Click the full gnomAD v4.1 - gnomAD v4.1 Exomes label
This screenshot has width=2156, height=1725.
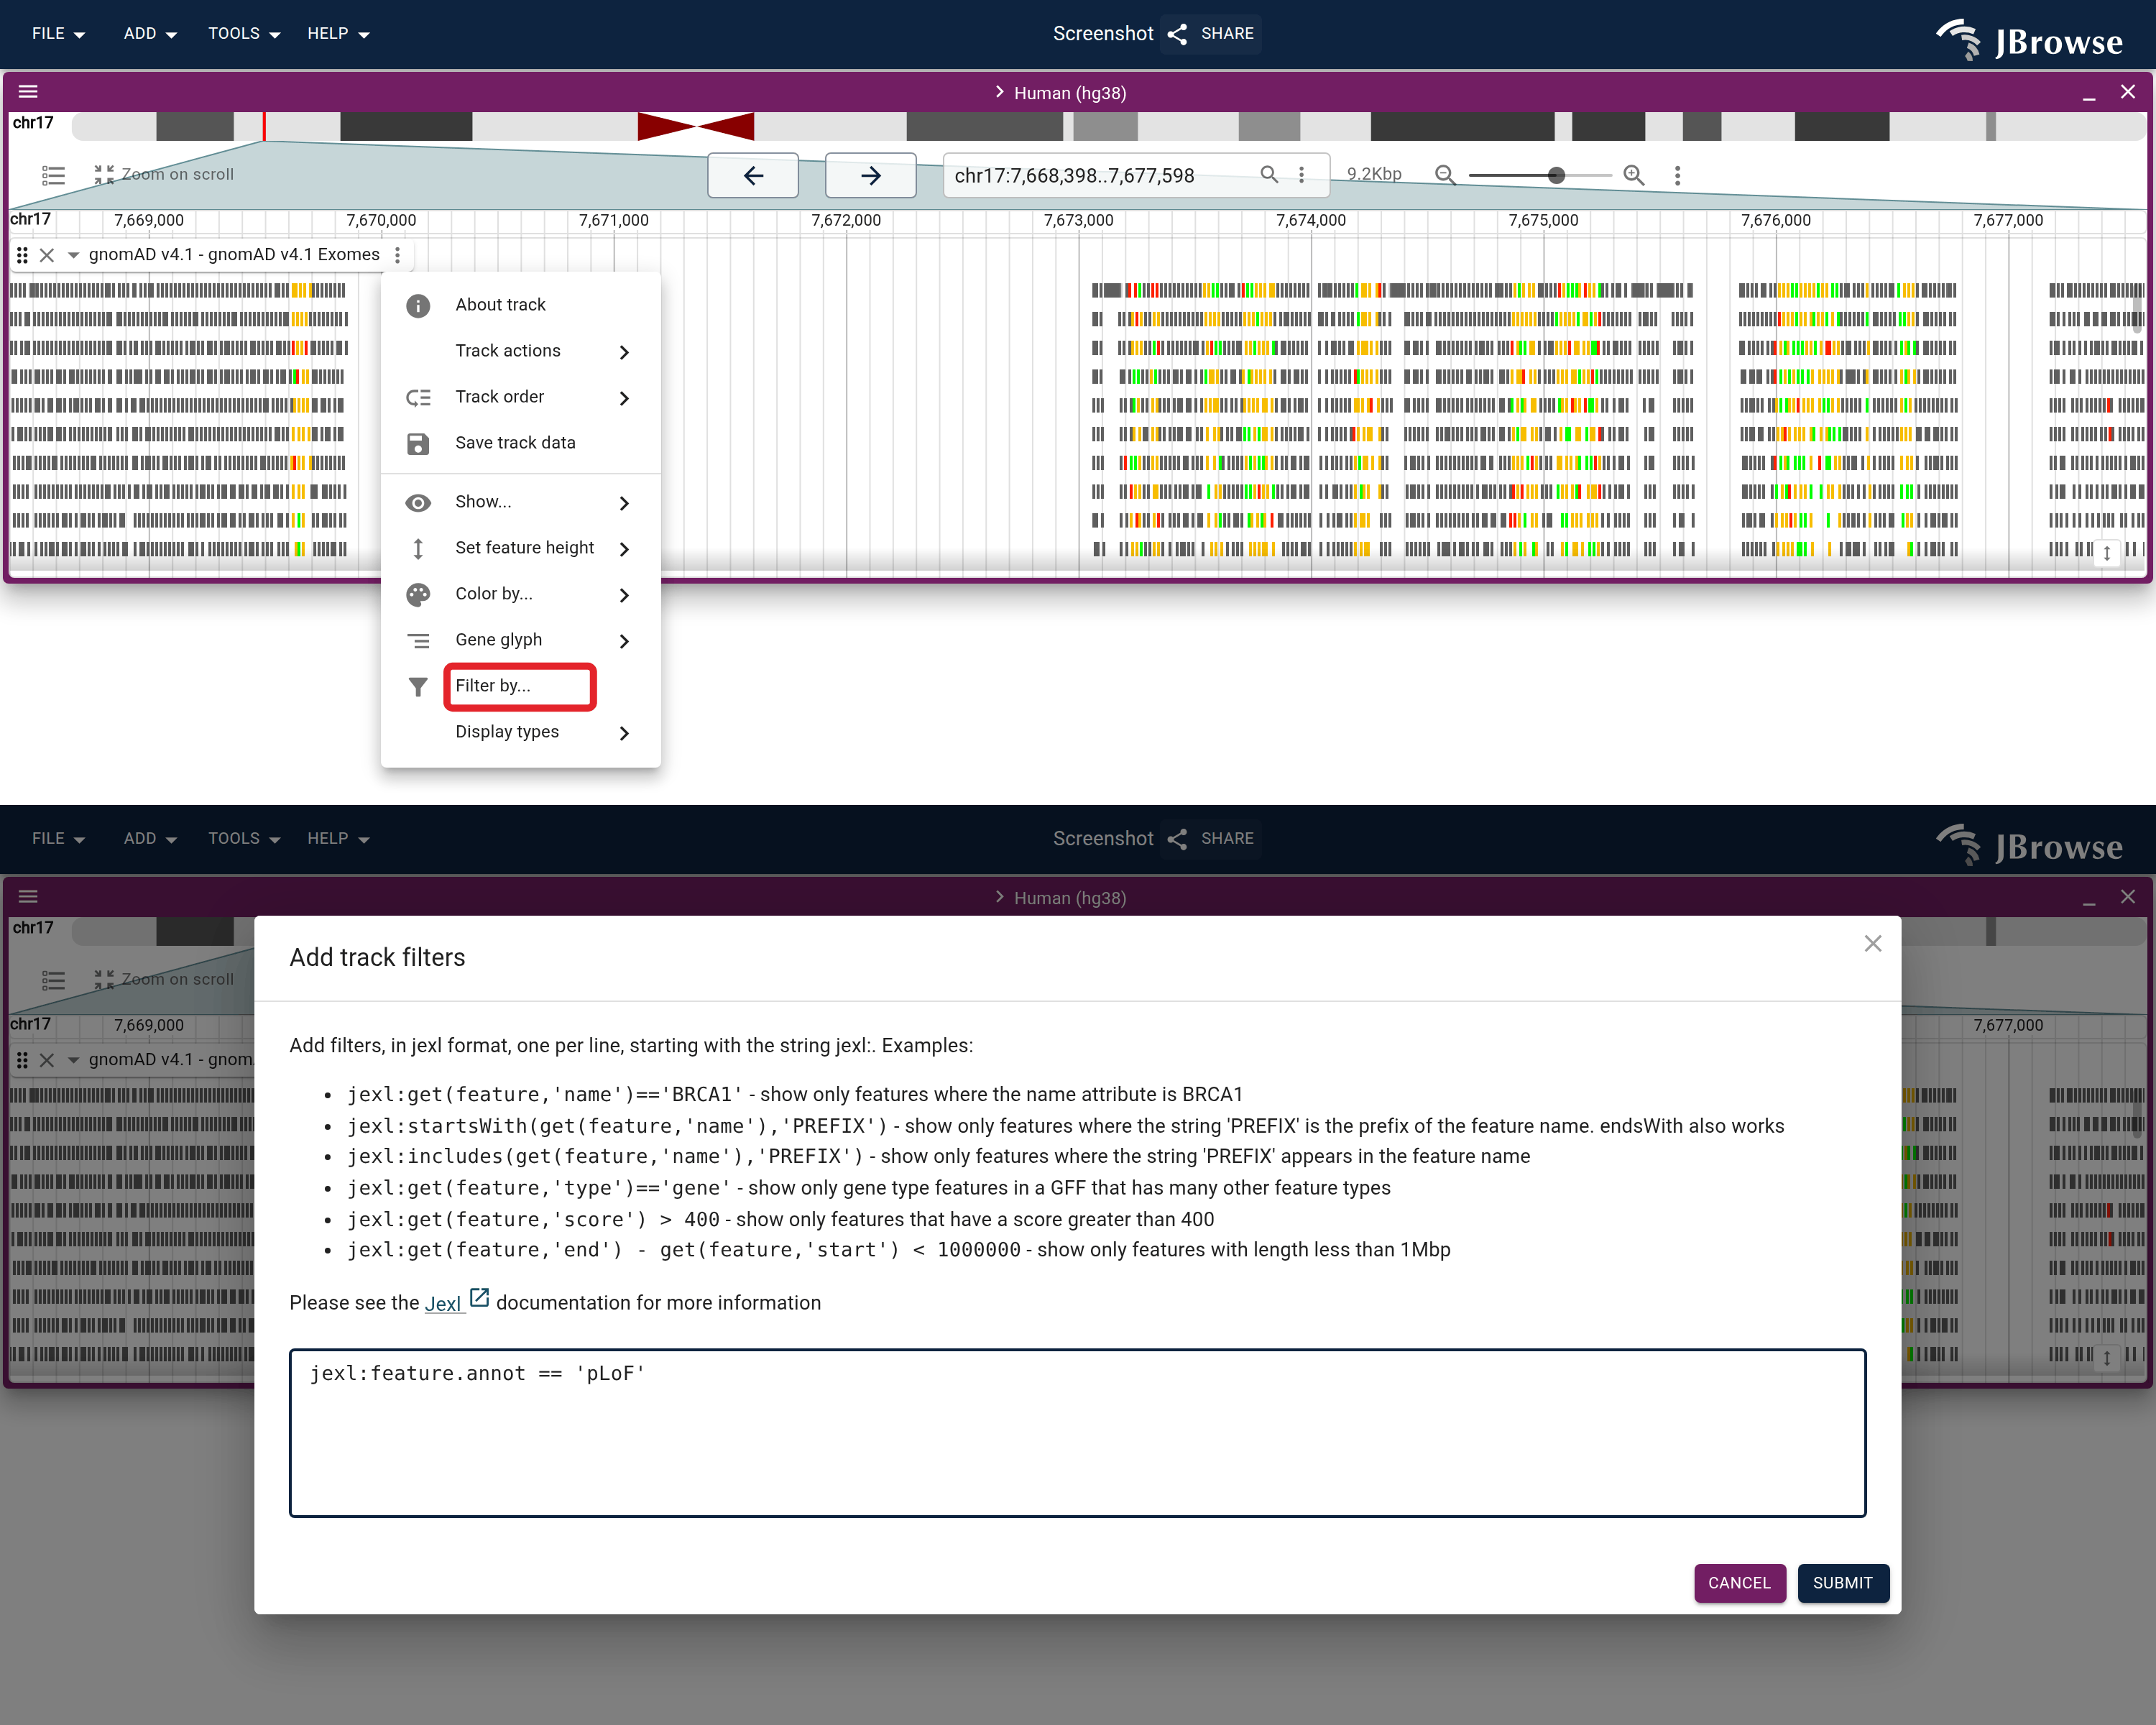pos(234,255)
